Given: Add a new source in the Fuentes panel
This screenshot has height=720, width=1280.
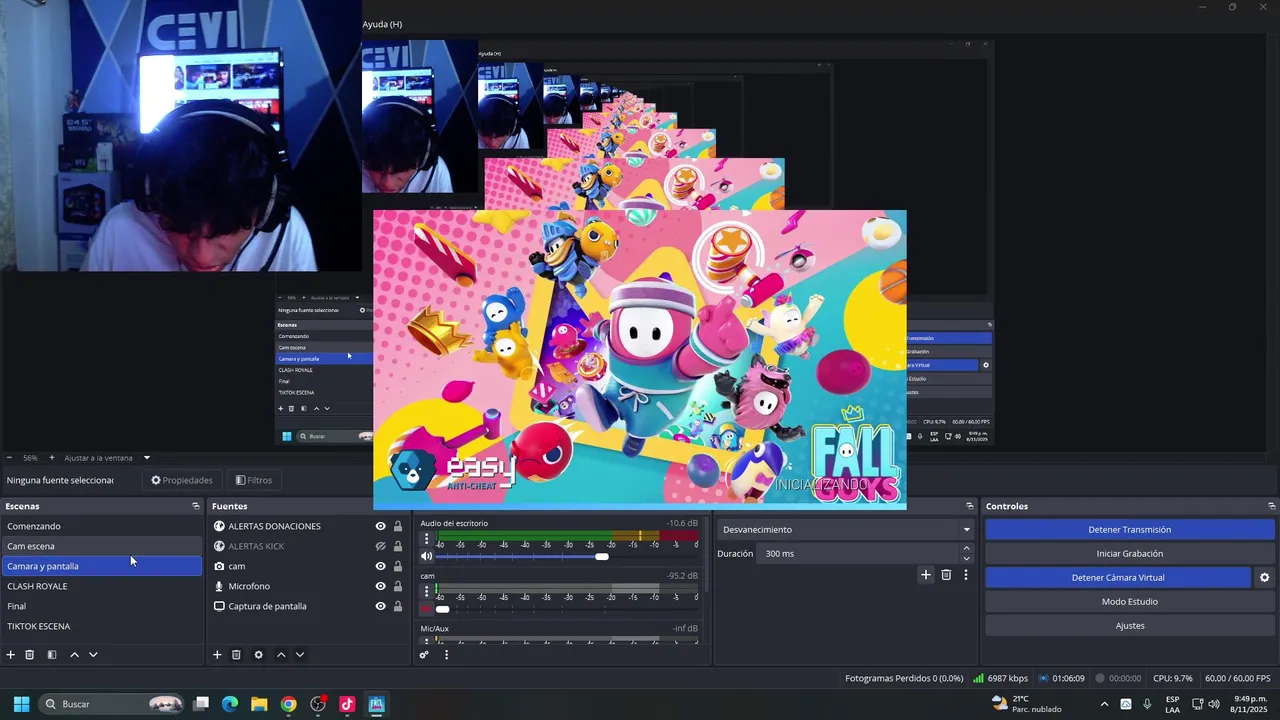Looking at the screenshot, I should click(217, 655).
